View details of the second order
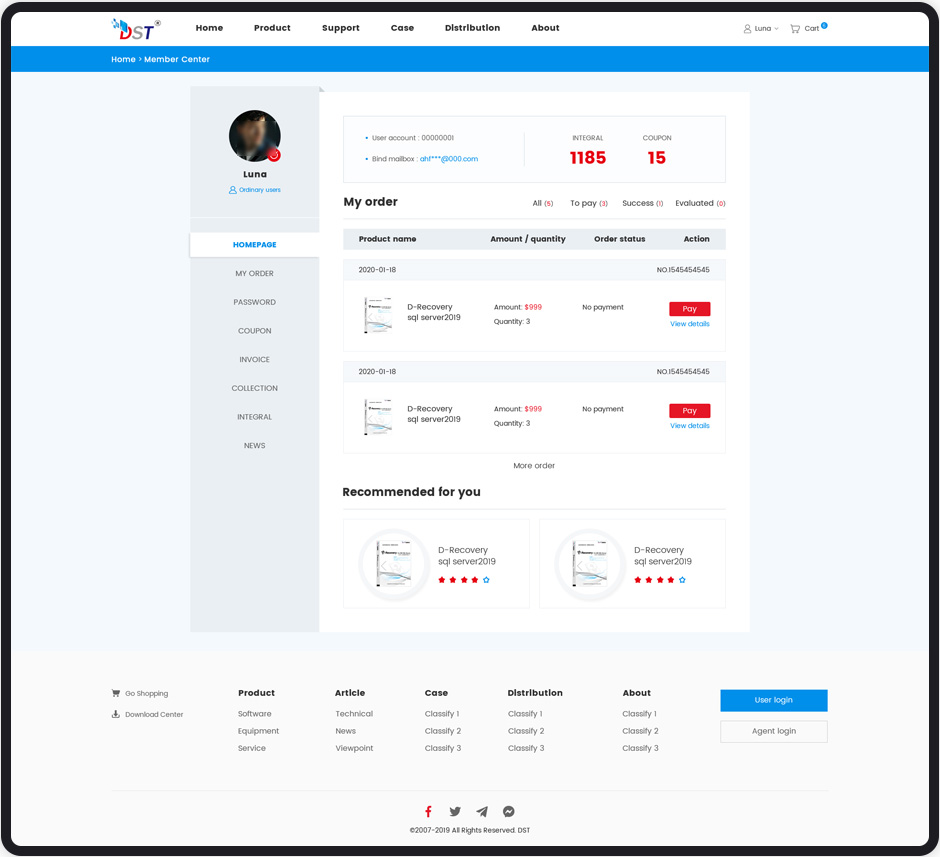This screenshot has height=857, width=940. (689, 426)
